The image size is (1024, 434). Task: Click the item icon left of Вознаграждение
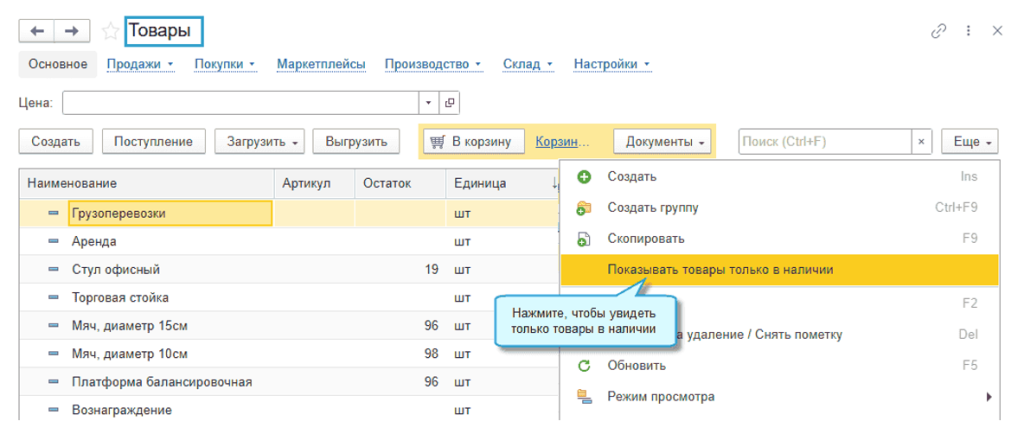tap(54, 410)
